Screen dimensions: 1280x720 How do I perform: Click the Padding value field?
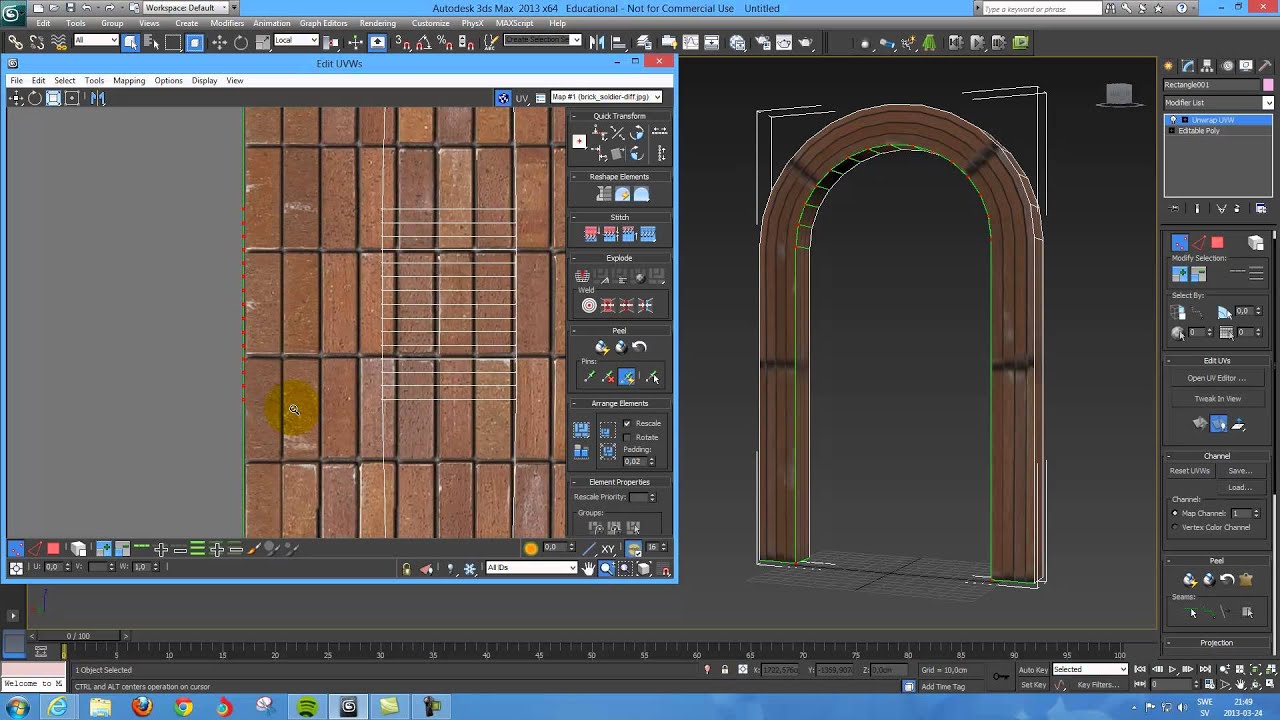click(636, 462)
